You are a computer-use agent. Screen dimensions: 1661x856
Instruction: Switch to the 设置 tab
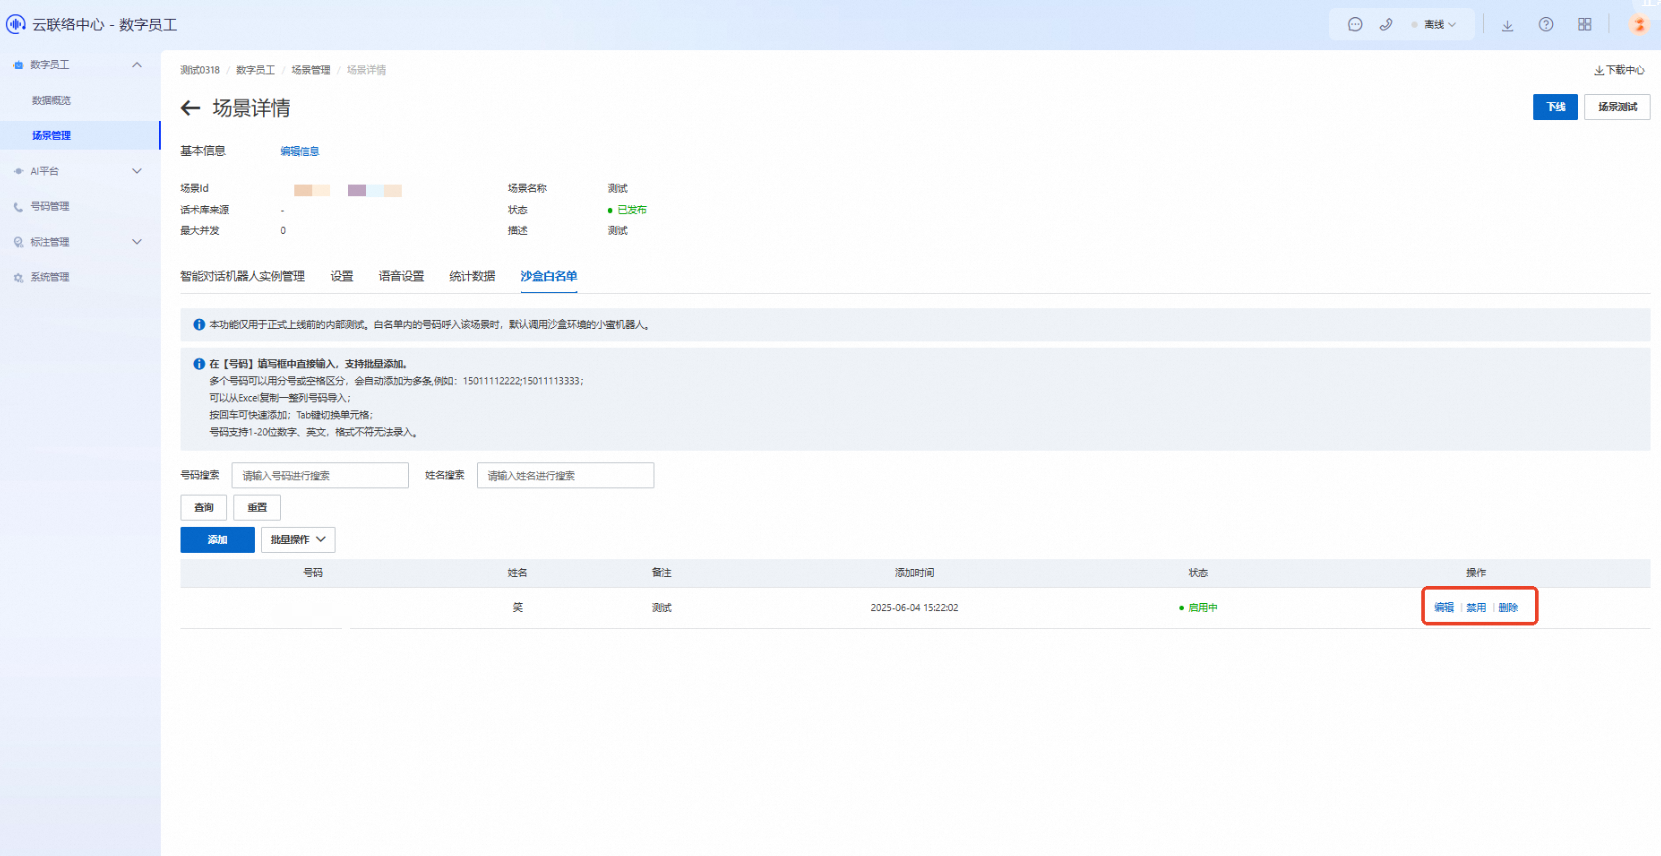pyautogui.click(x=342, y=276)
